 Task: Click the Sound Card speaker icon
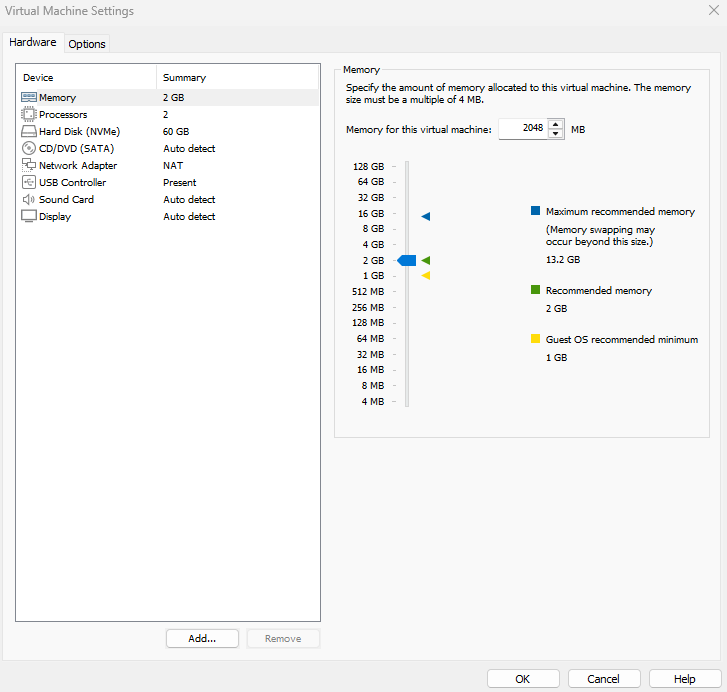[29, 199]
